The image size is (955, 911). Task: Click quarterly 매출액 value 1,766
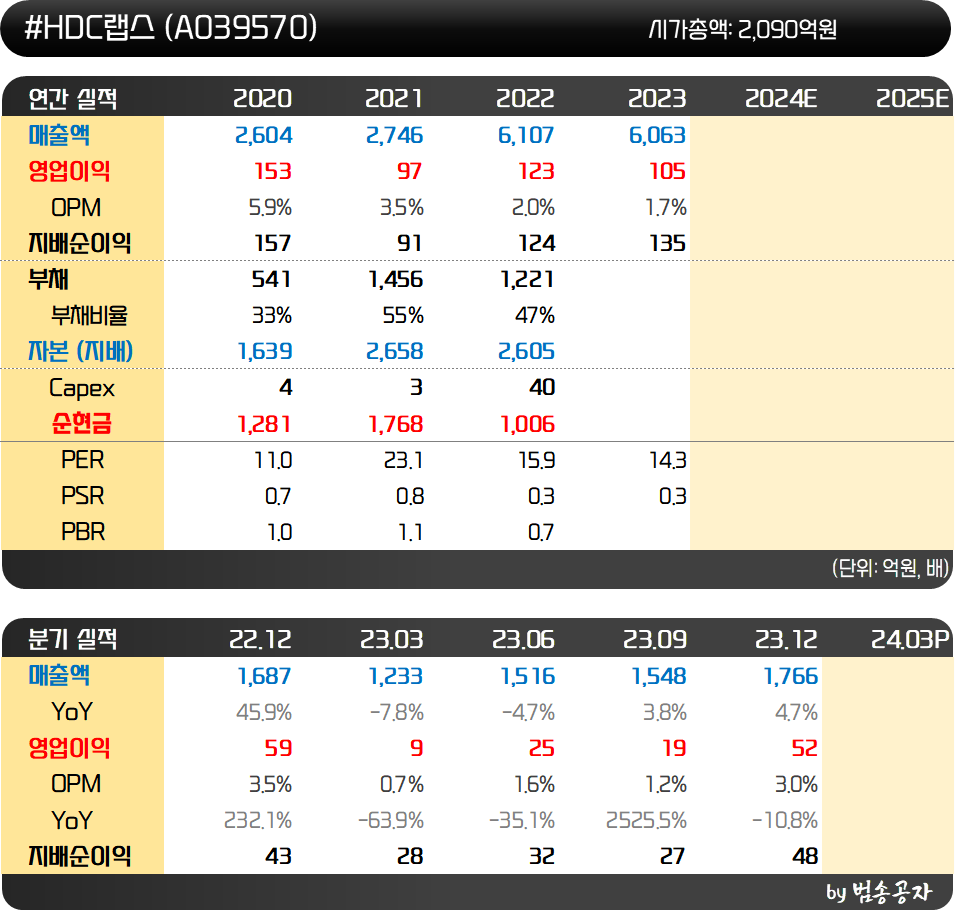791,676
